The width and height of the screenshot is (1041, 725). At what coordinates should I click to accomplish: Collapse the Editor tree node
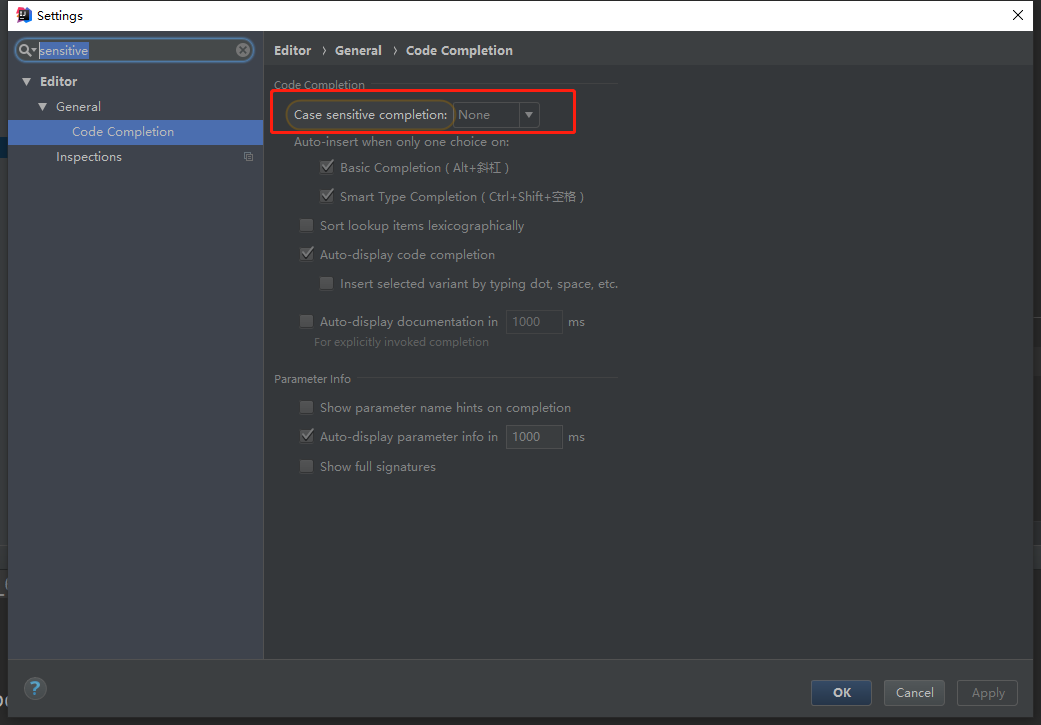coord(27,82)
